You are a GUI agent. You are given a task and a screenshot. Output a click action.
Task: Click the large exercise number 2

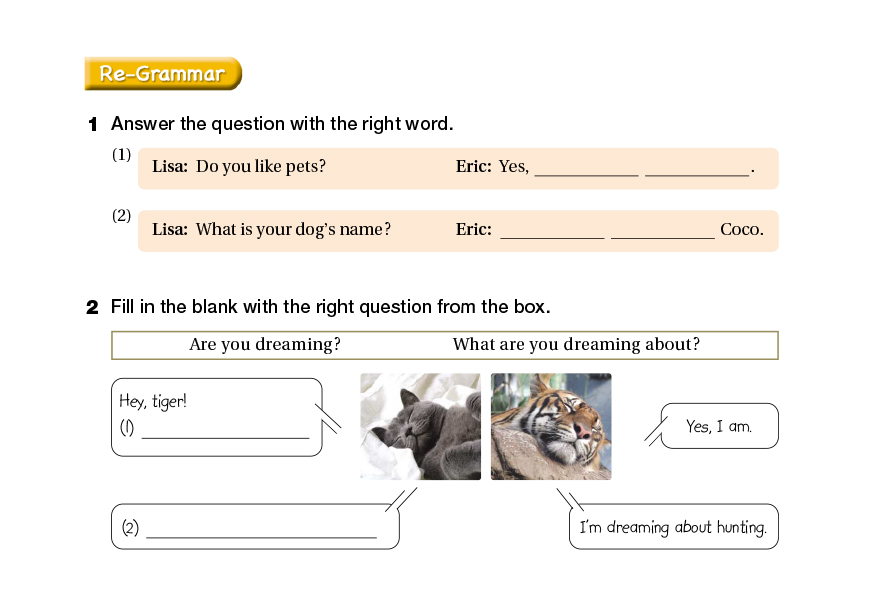92,308
